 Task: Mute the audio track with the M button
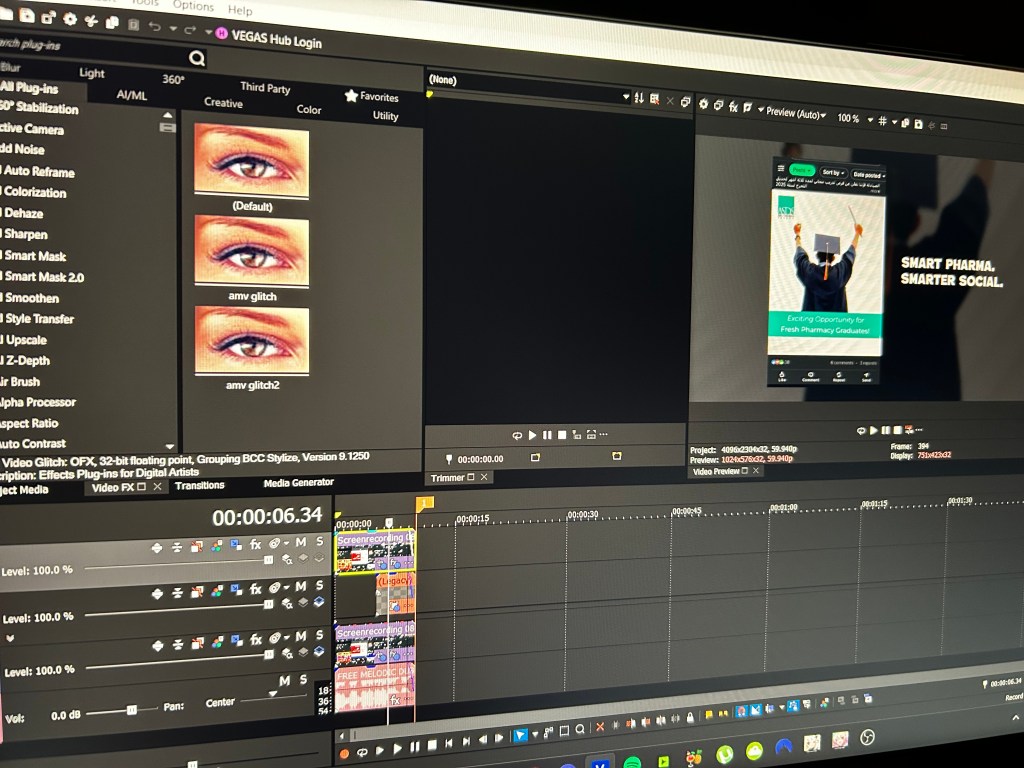tap(284, 681)
